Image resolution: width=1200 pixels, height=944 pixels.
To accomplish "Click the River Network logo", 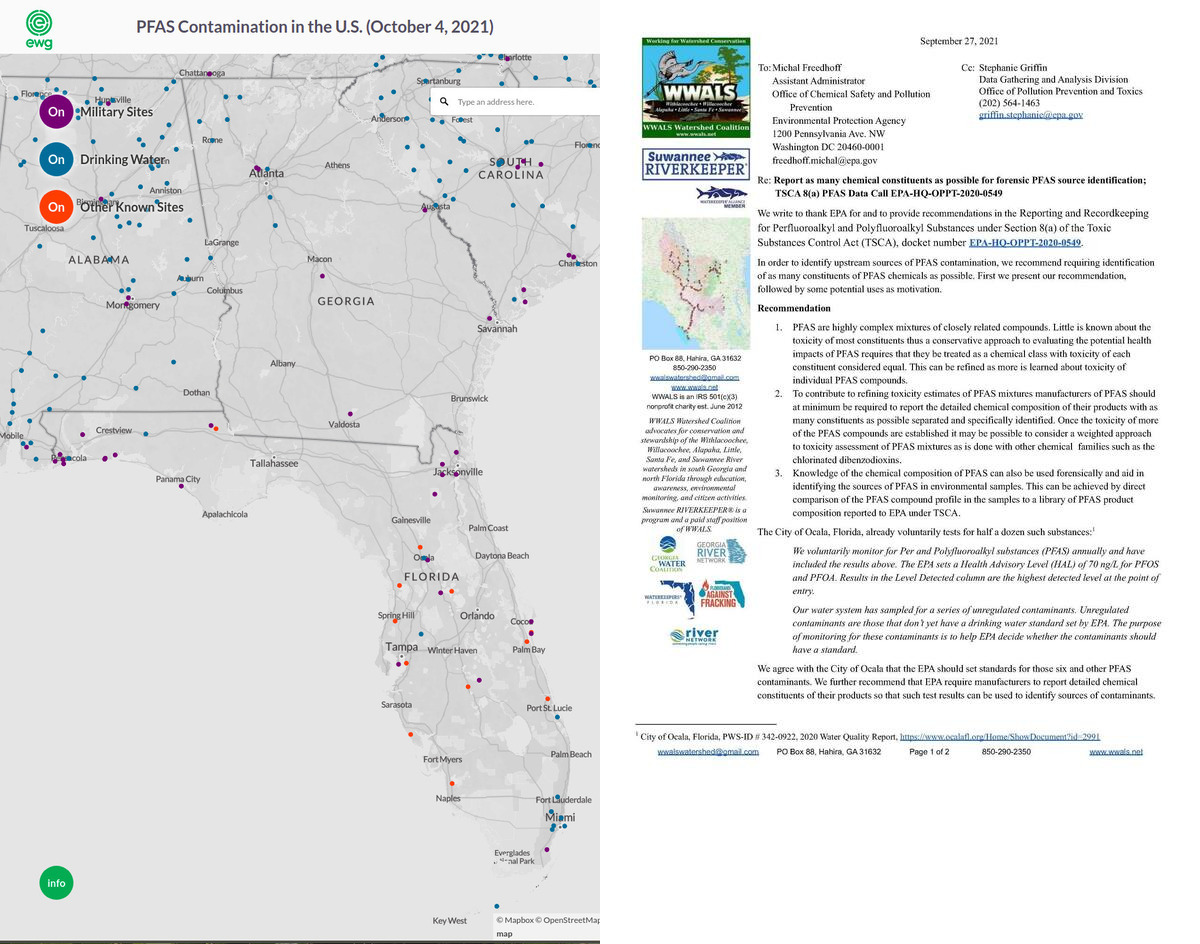I will click(x=694, y=638).
